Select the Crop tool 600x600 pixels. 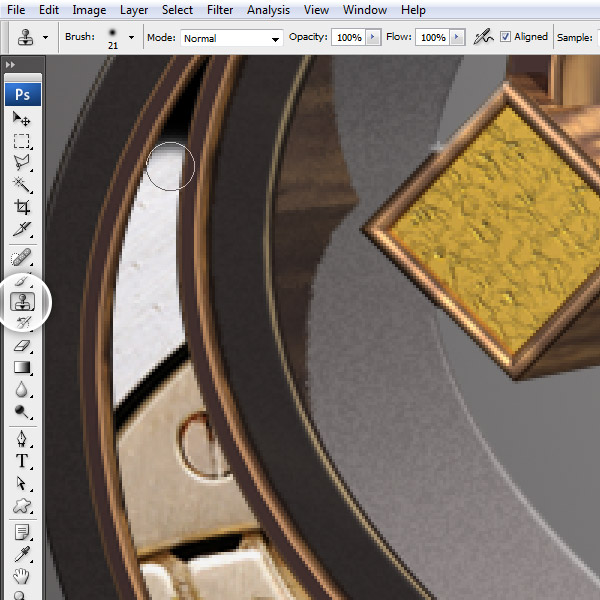point(22,207)
